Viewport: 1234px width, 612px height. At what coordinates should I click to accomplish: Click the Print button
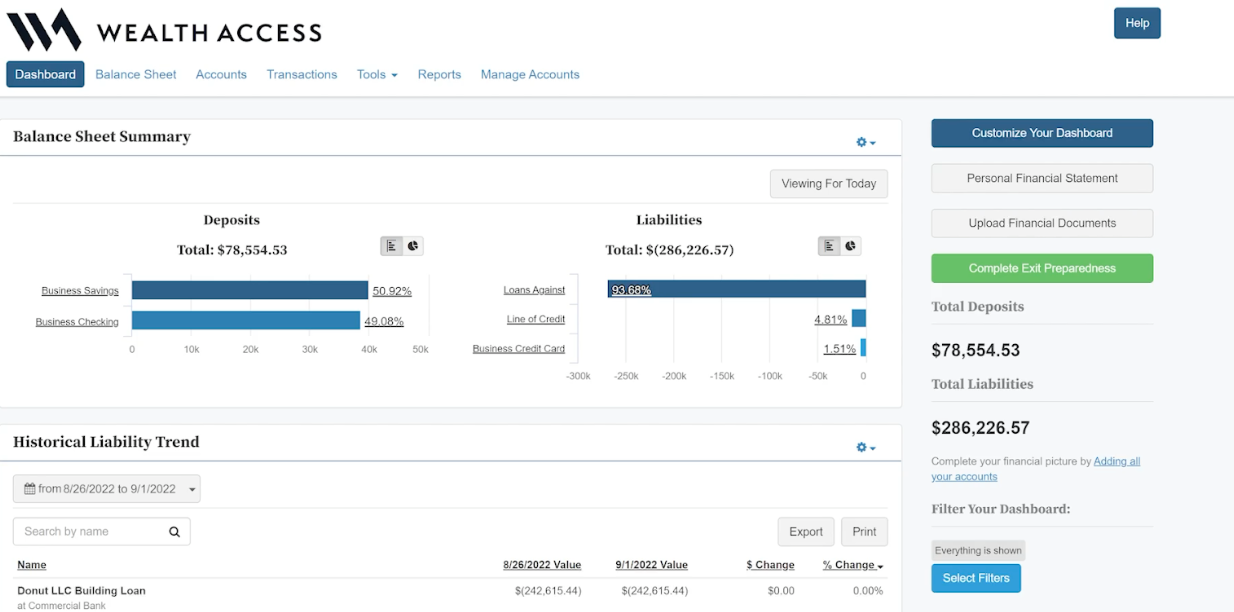click(865, 532)
